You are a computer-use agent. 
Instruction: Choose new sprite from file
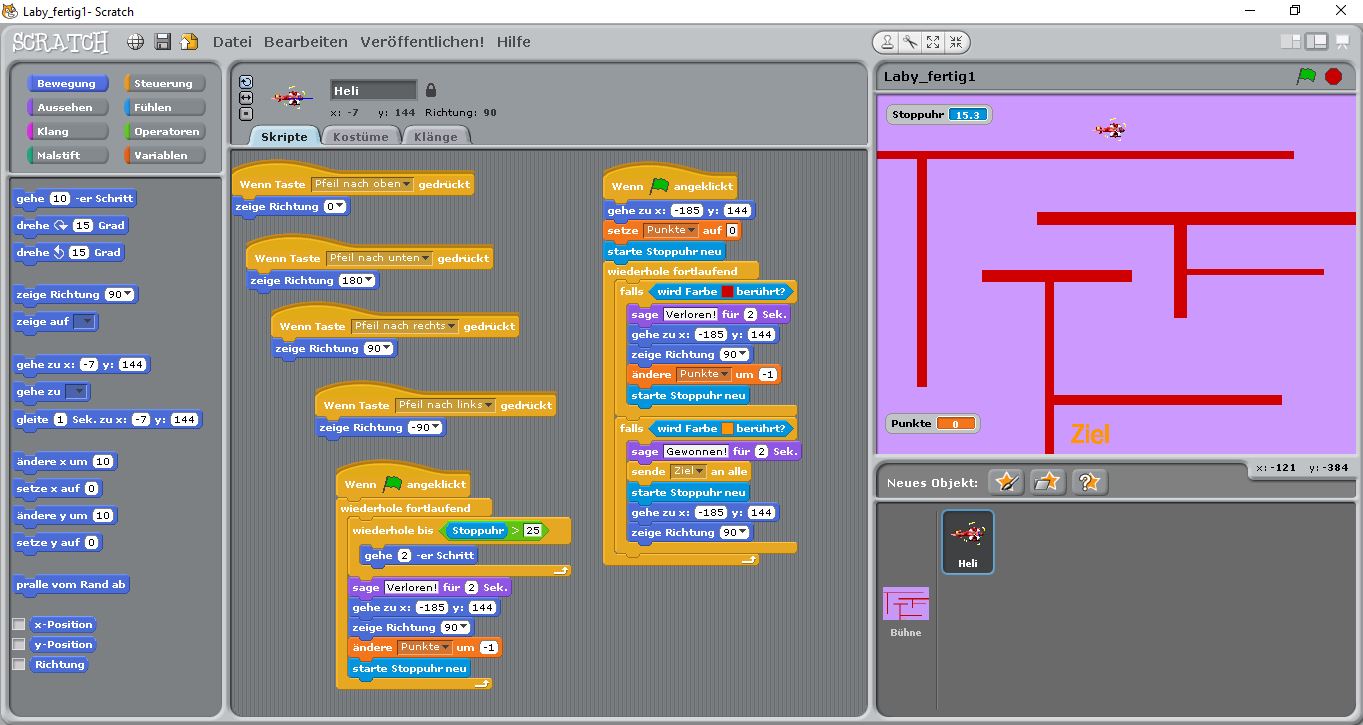pos(1047,482)
